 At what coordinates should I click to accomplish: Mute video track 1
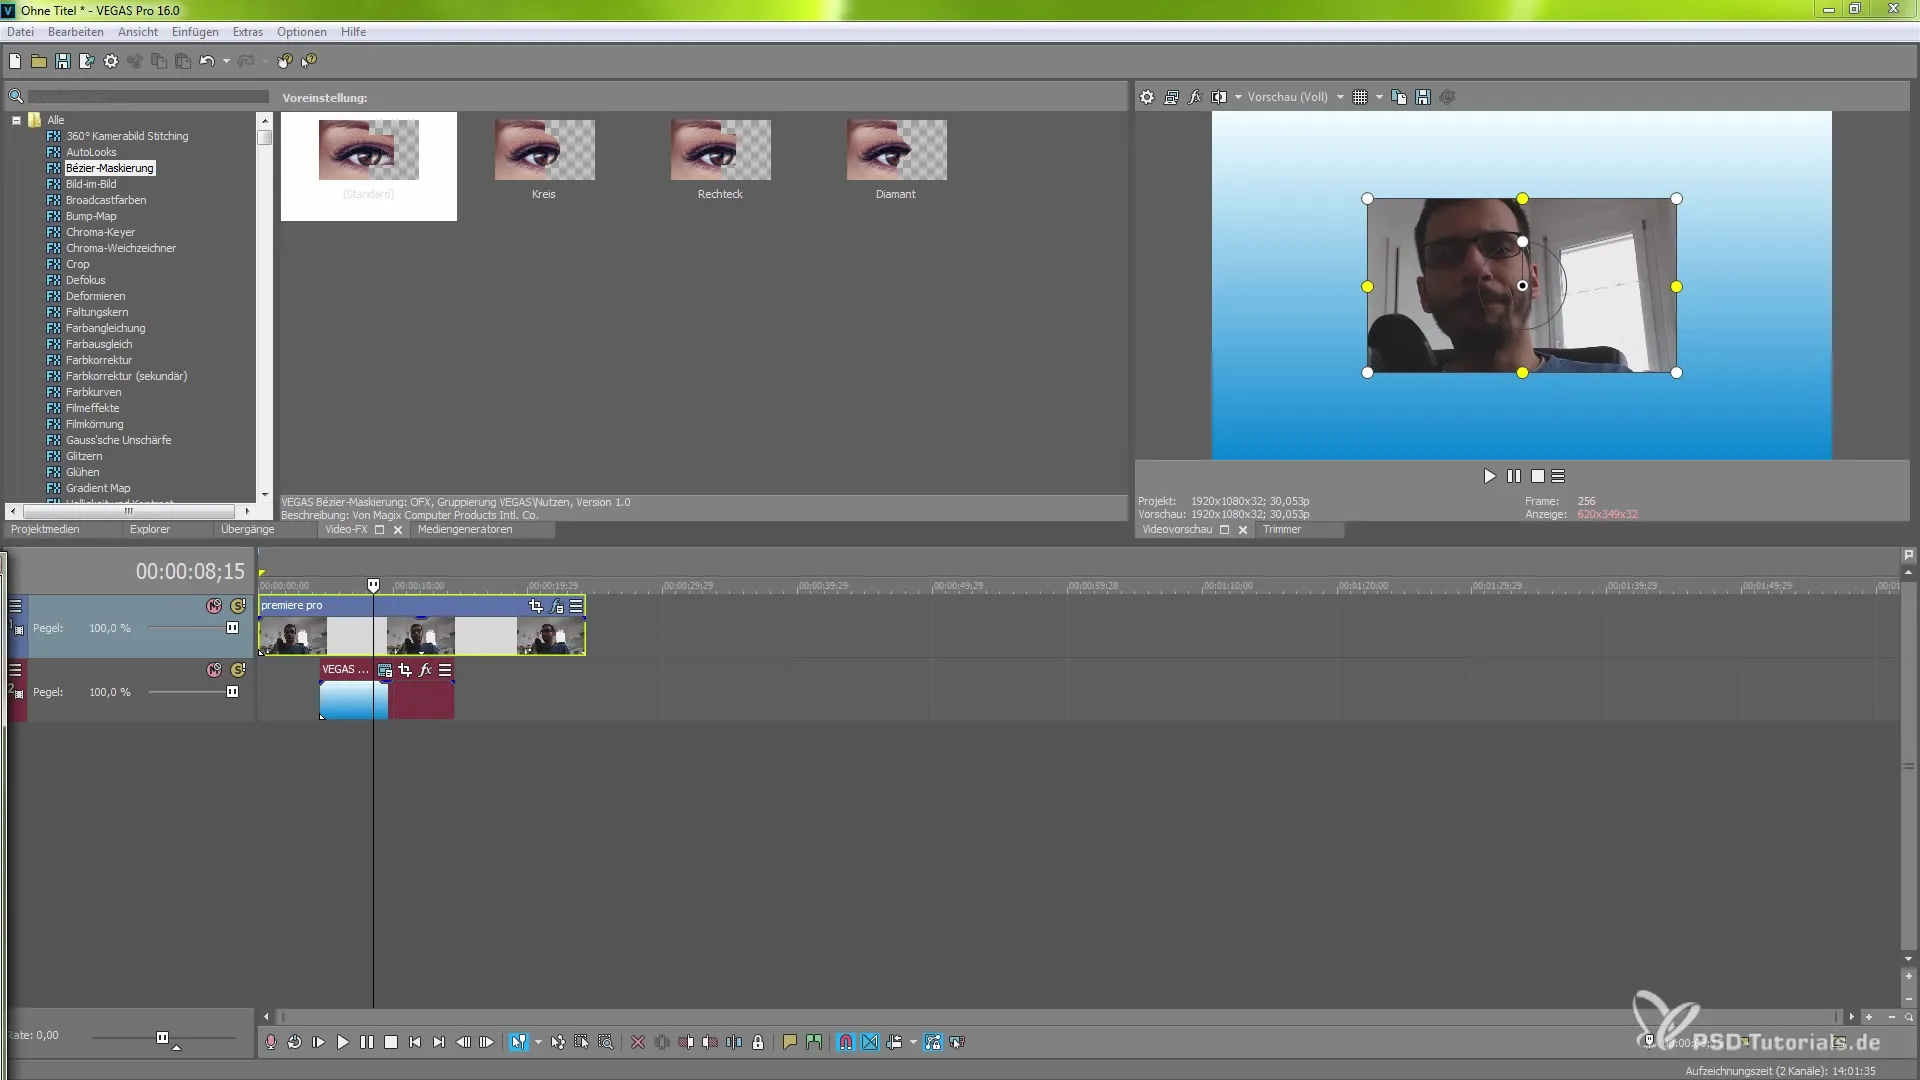pos(214,606)
